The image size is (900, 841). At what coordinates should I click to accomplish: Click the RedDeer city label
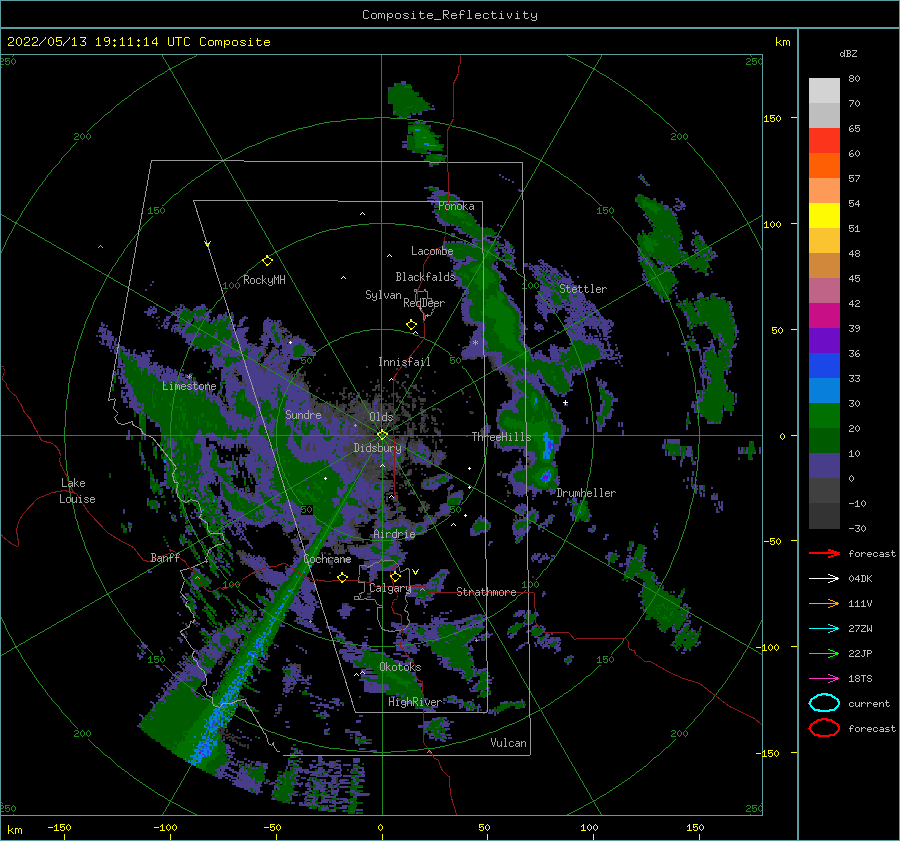(x=424, y=303)
